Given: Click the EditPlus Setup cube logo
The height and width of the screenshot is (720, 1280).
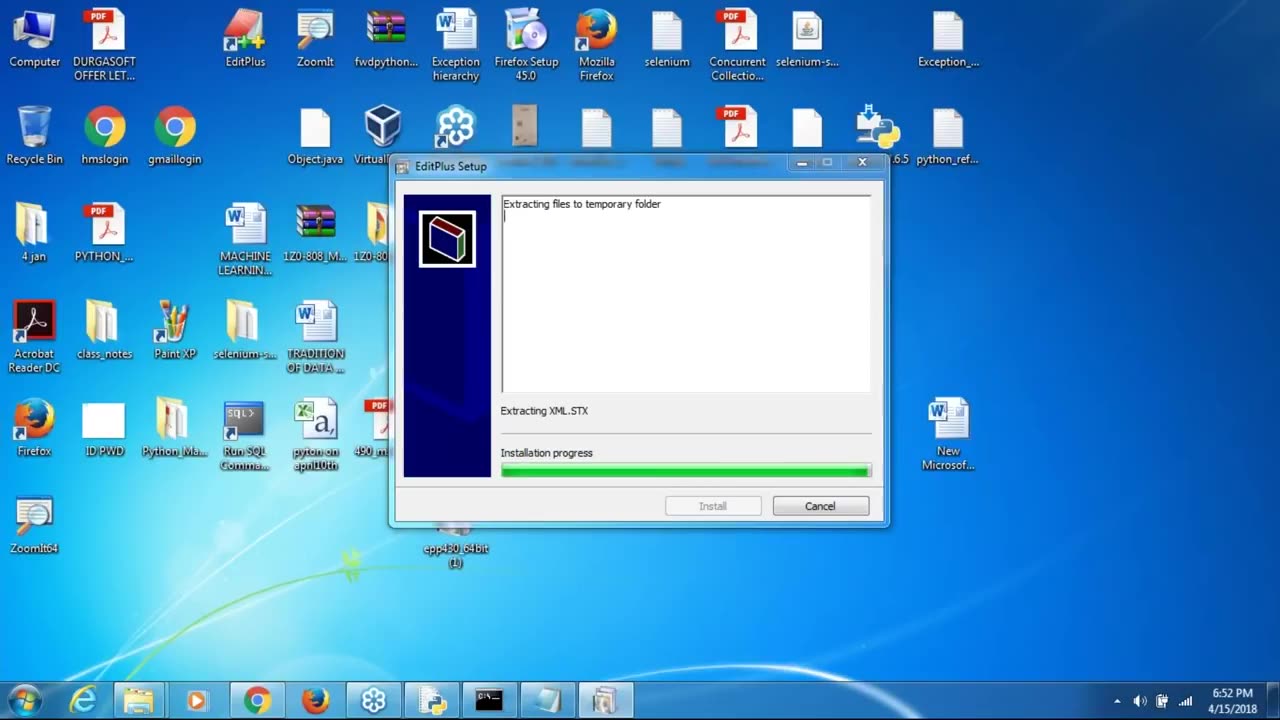Looking at the screenshot, I should click(447, 239).
